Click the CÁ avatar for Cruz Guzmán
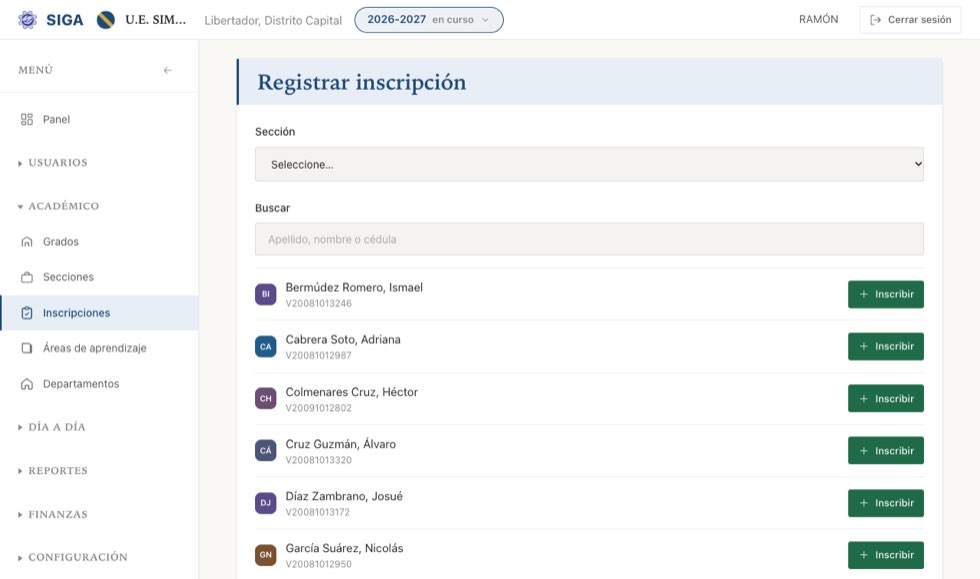Image resolution: width=980 pixels, height=579 pixels. (x=266, y=450)
